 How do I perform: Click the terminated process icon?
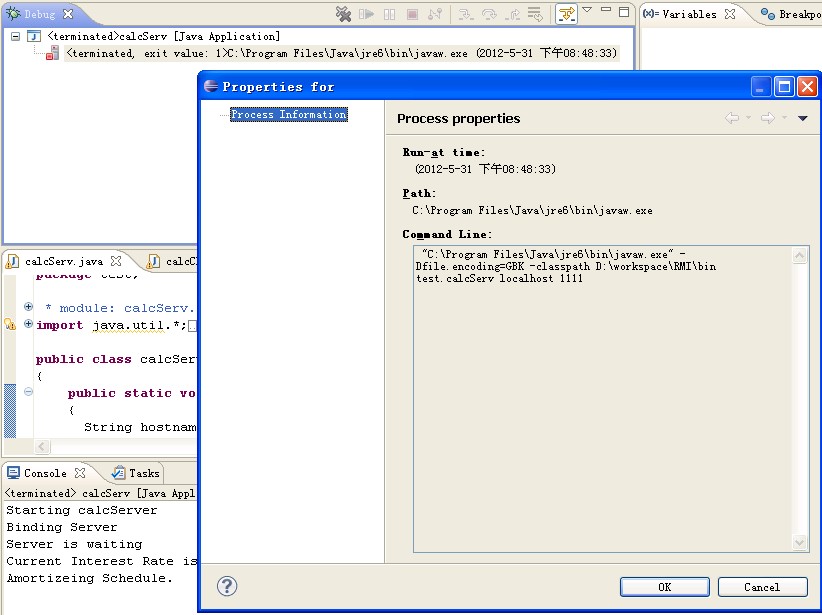[52, 53]
